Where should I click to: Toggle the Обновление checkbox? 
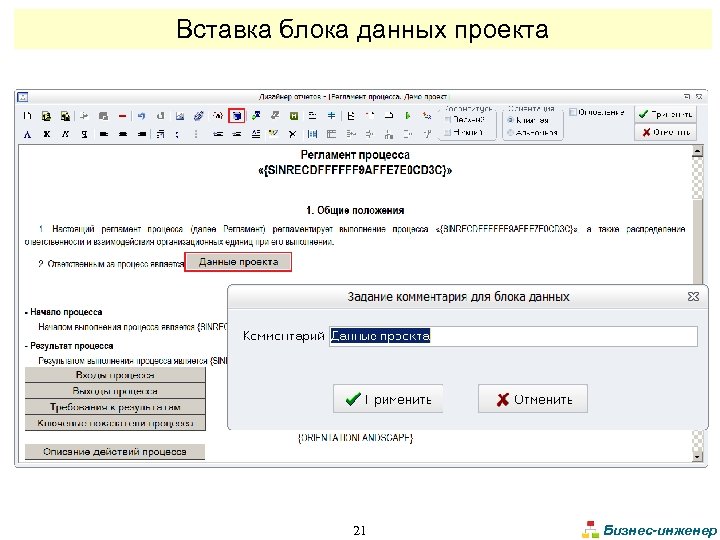[573, 112]
